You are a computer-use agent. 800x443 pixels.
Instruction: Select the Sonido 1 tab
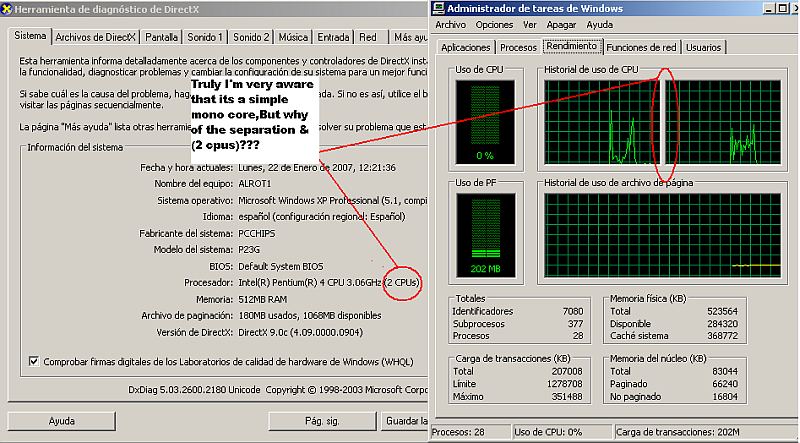click(x=205, y=37)
